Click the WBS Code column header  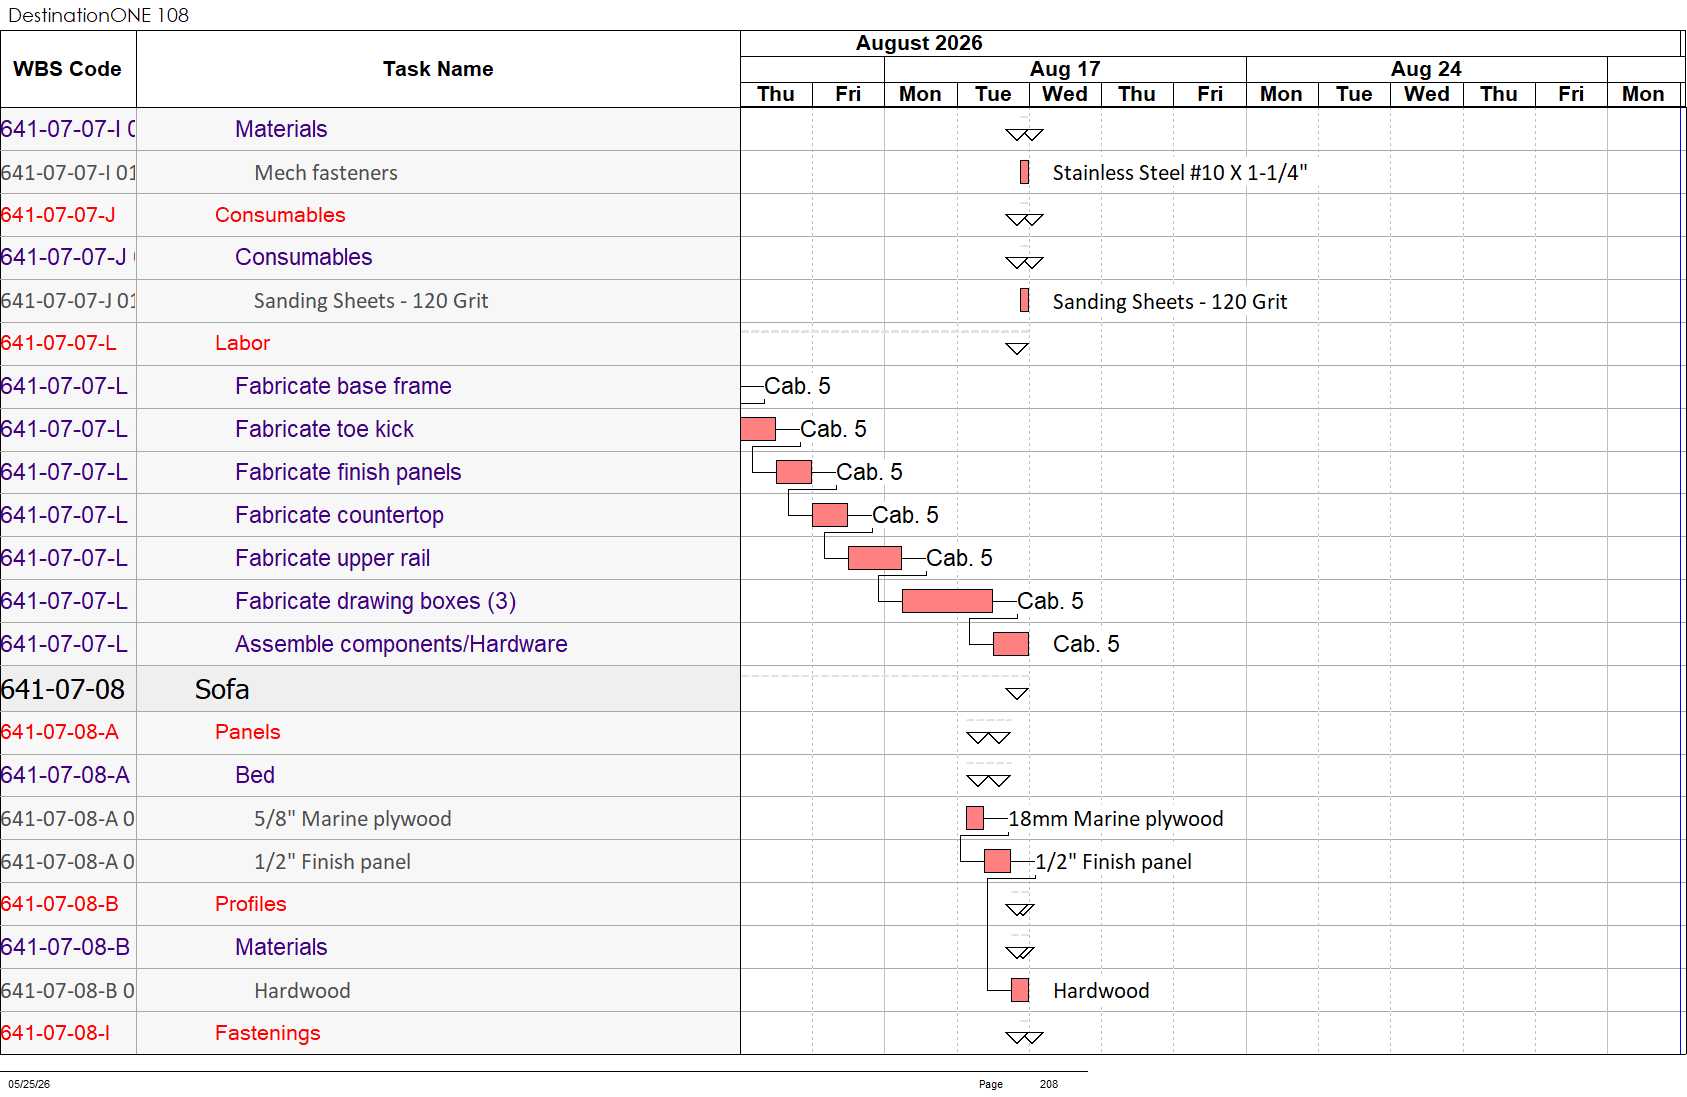click(68, 69)
